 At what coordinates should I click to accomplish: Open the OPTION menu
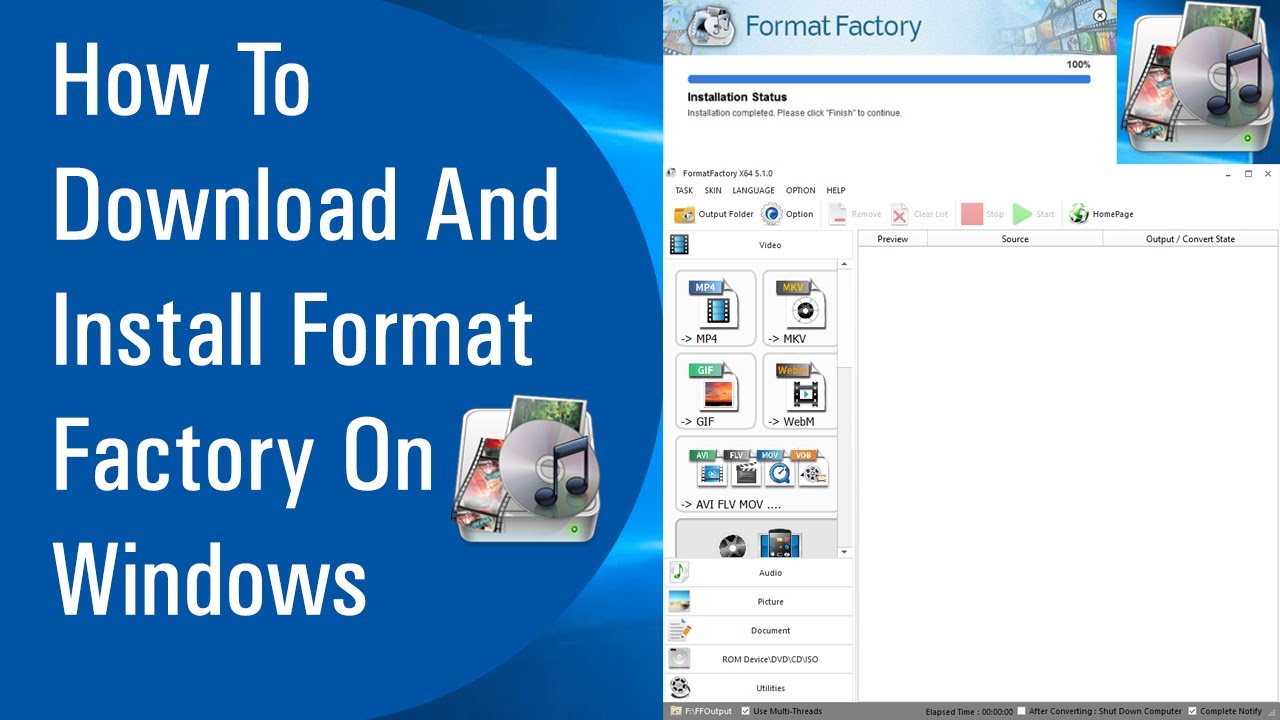[x=801, y=190]
